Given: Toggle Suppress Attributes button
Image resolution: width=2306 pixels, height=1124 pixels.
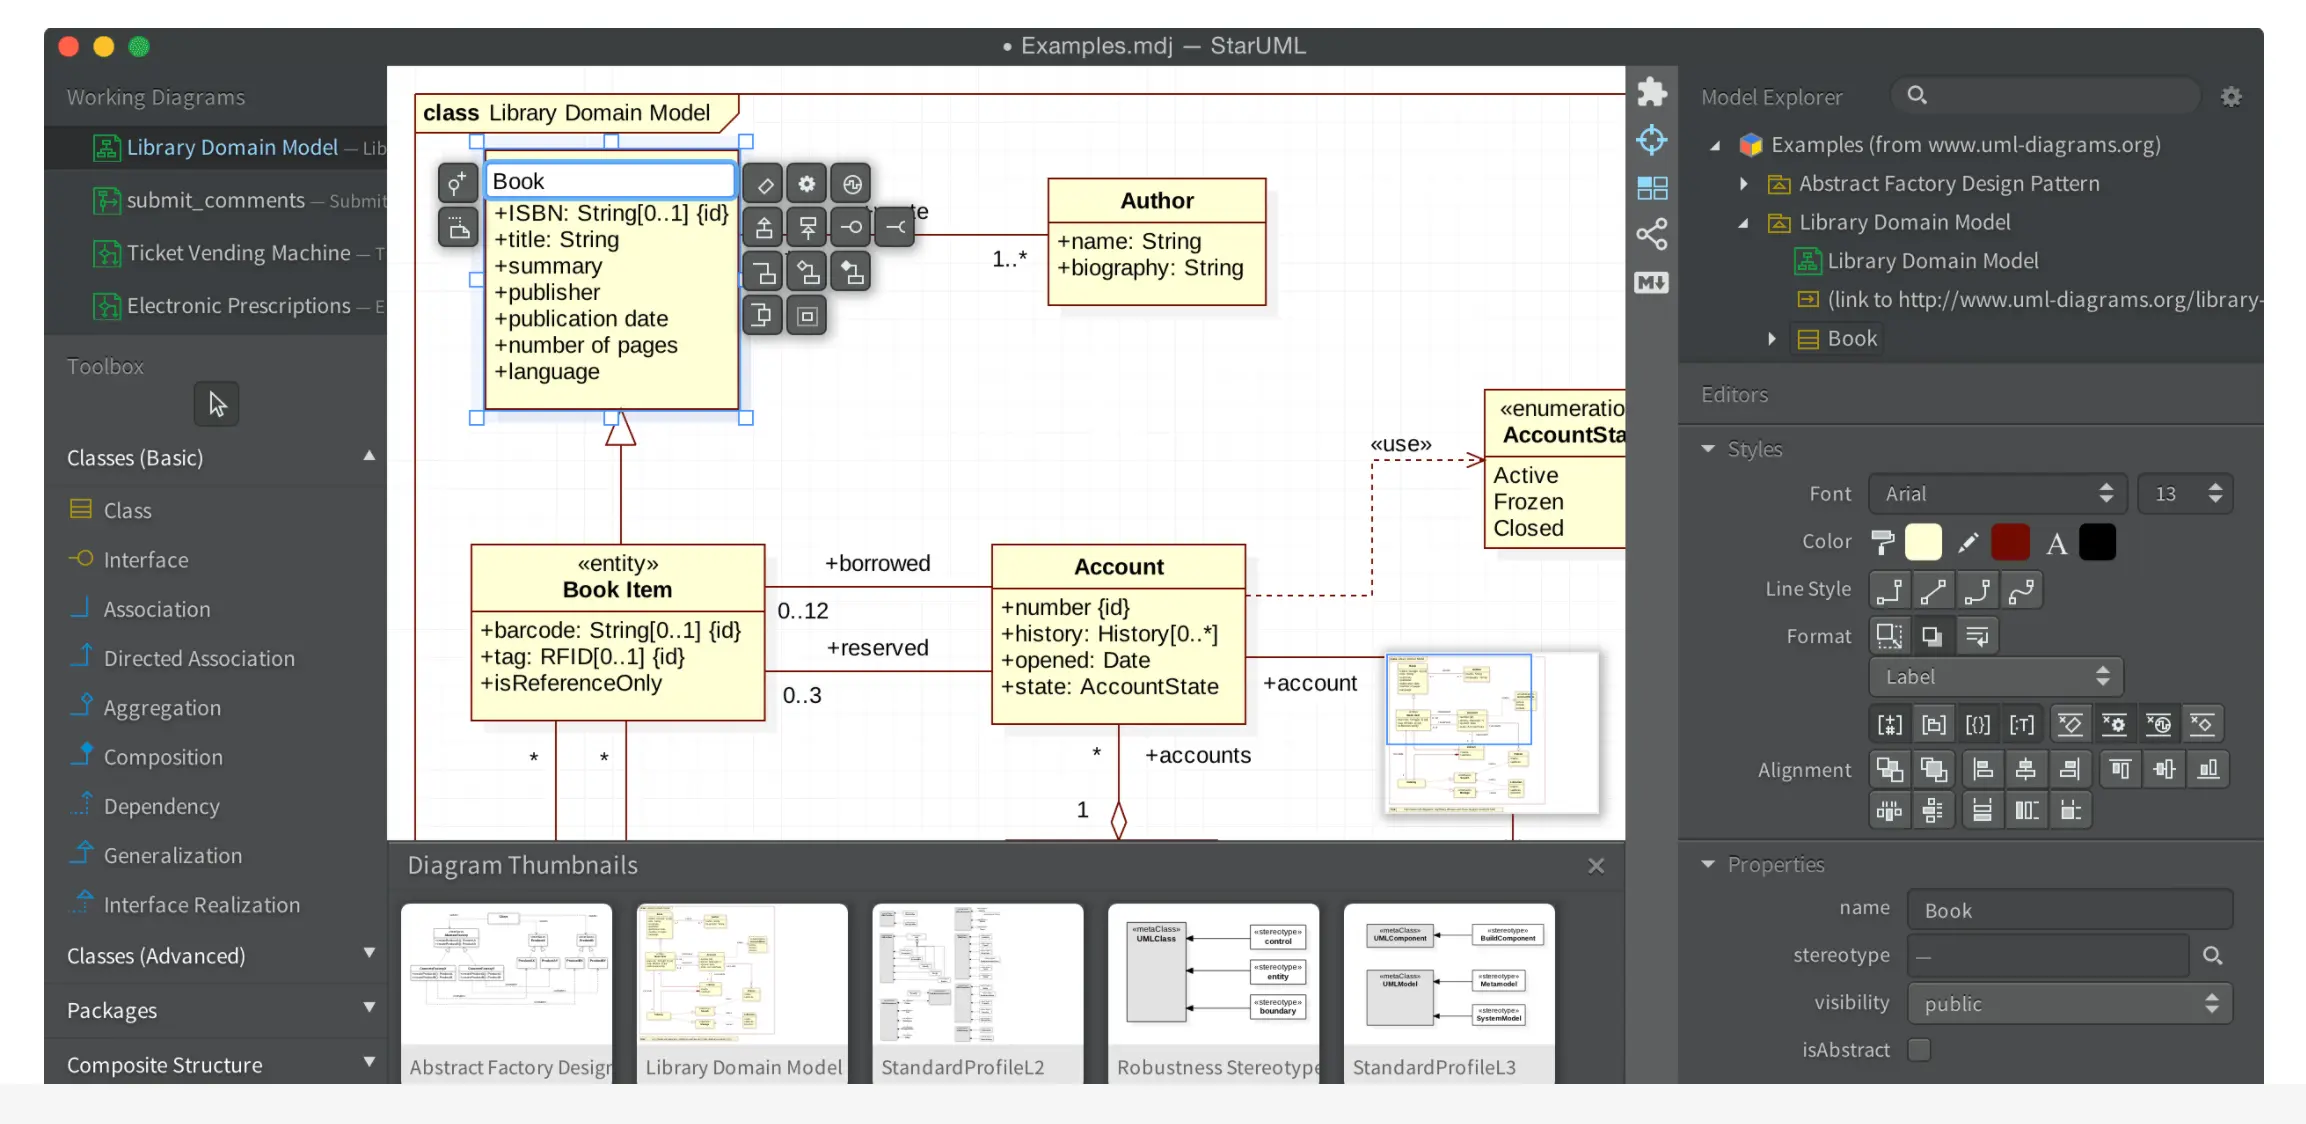Looking at the screenshot, I should click(x=2071, y=724).
